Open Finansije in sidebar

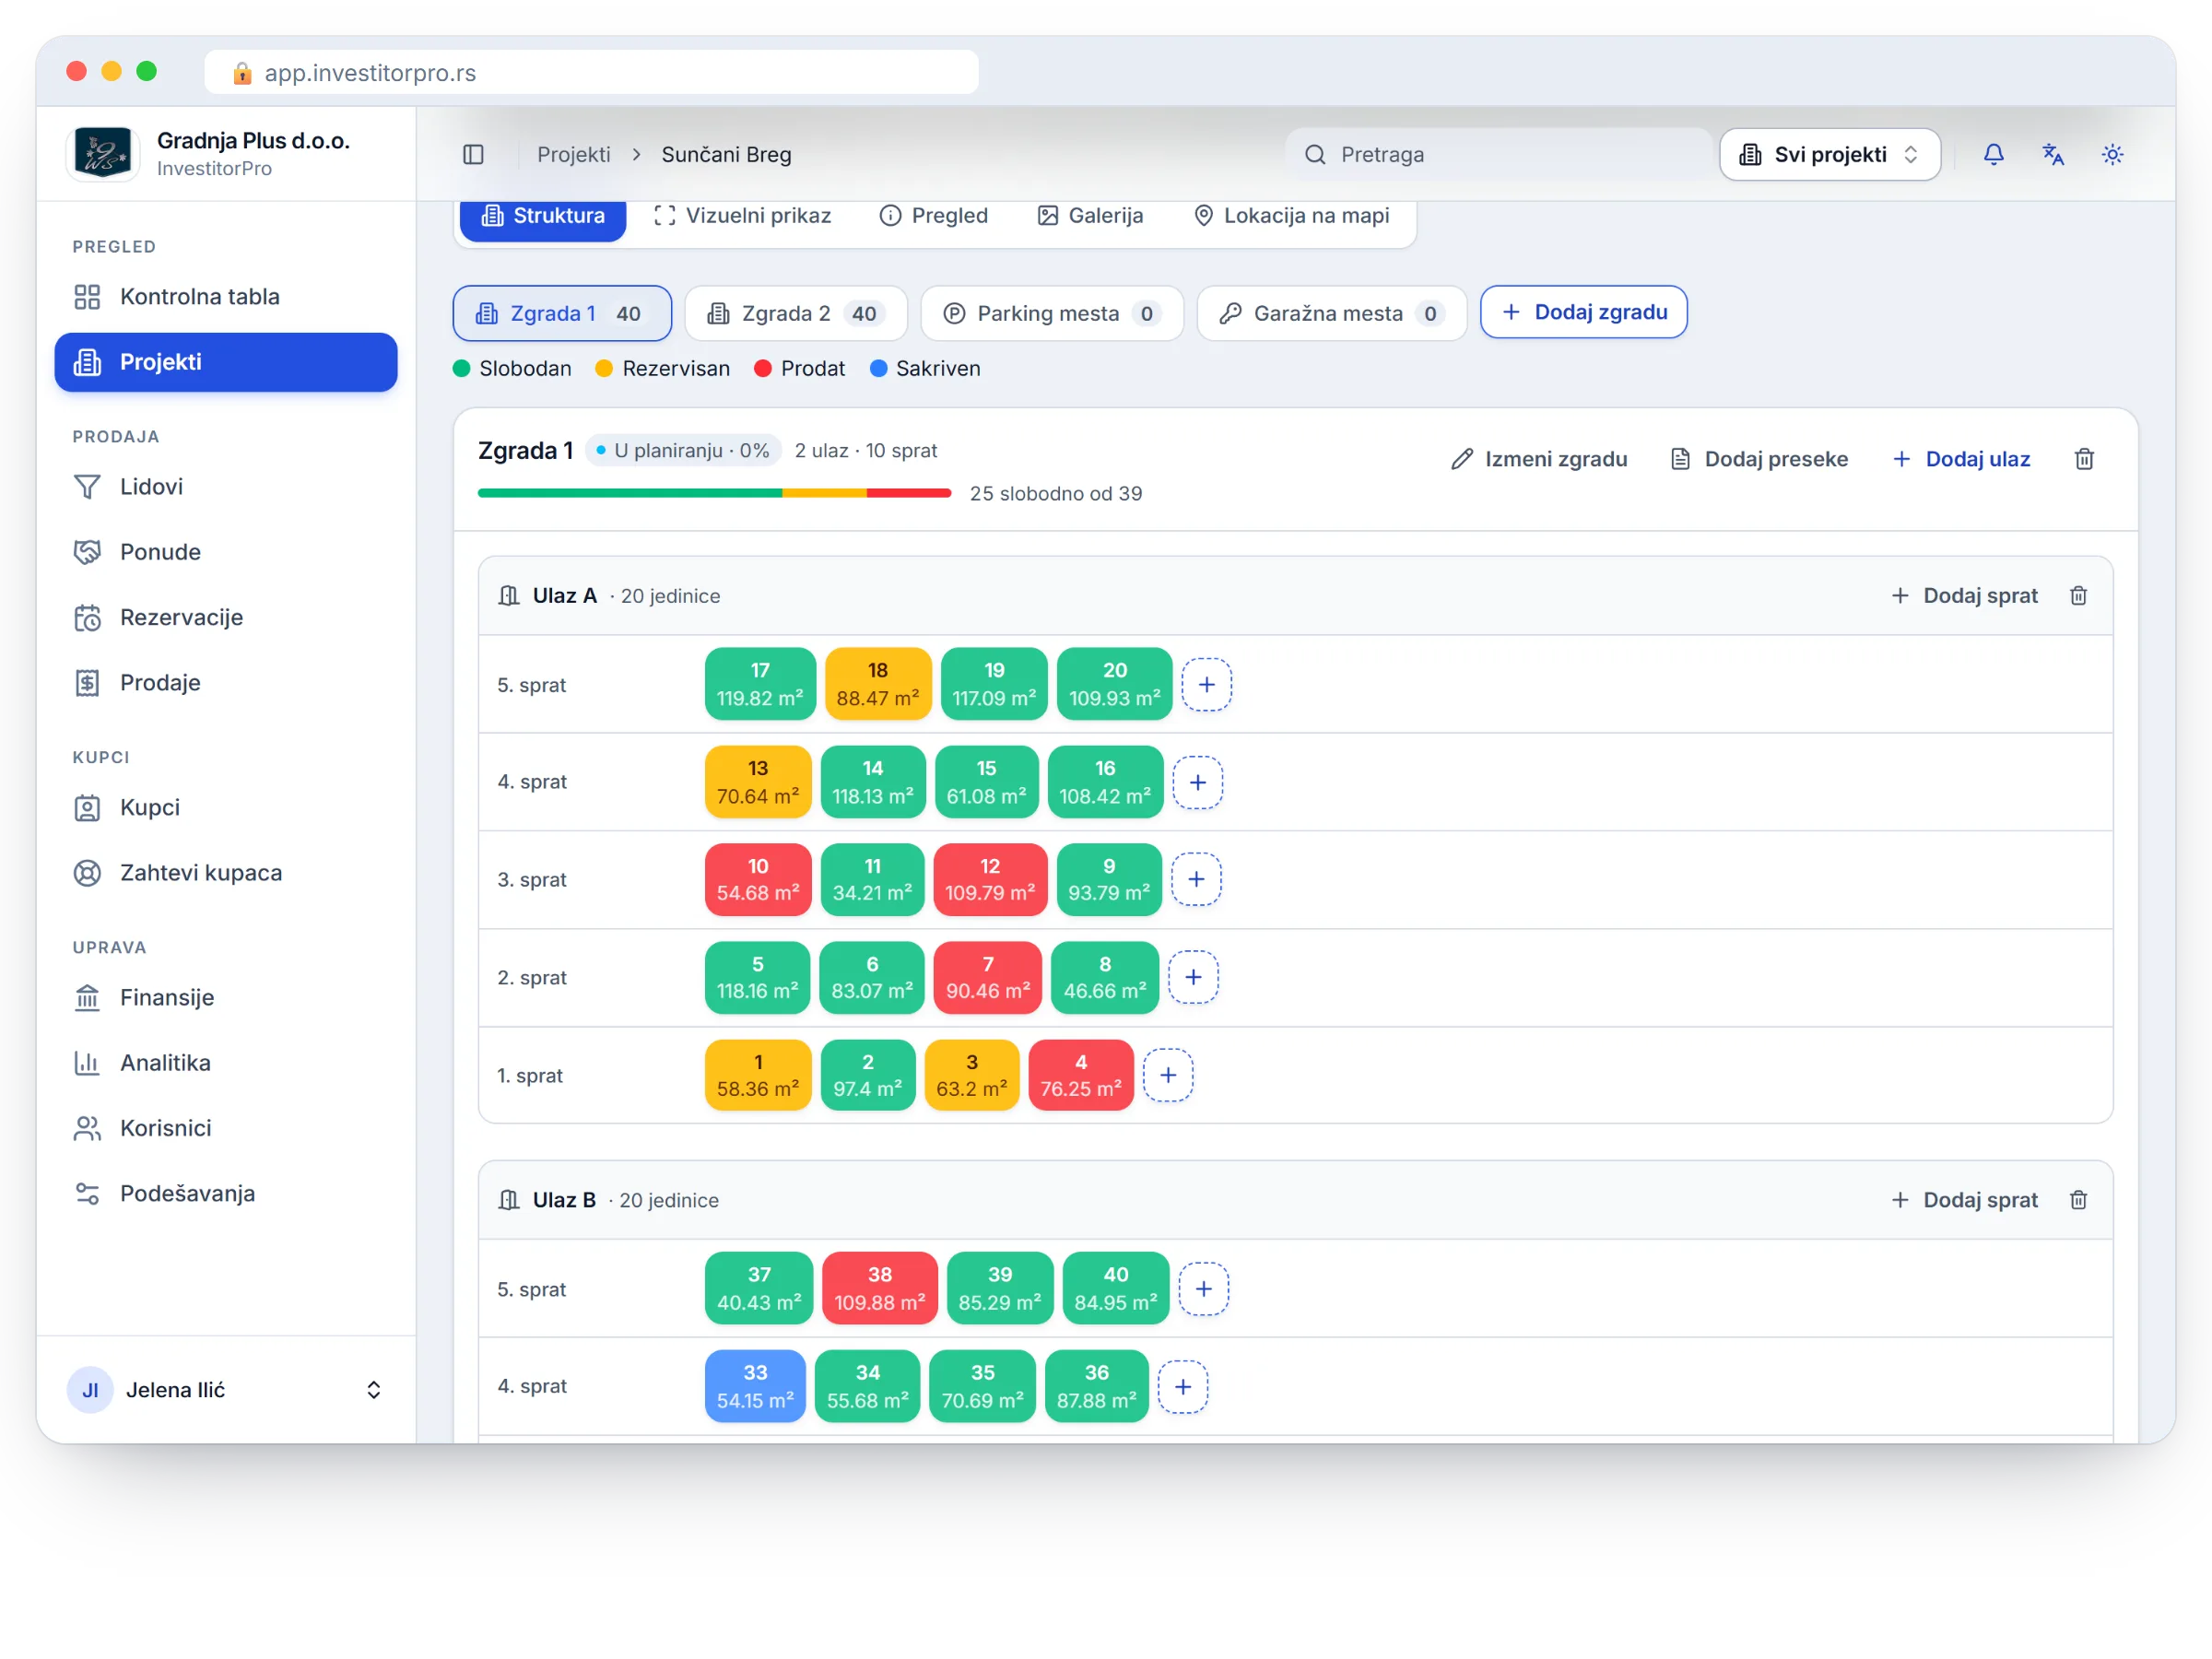(x=226, y=998)
